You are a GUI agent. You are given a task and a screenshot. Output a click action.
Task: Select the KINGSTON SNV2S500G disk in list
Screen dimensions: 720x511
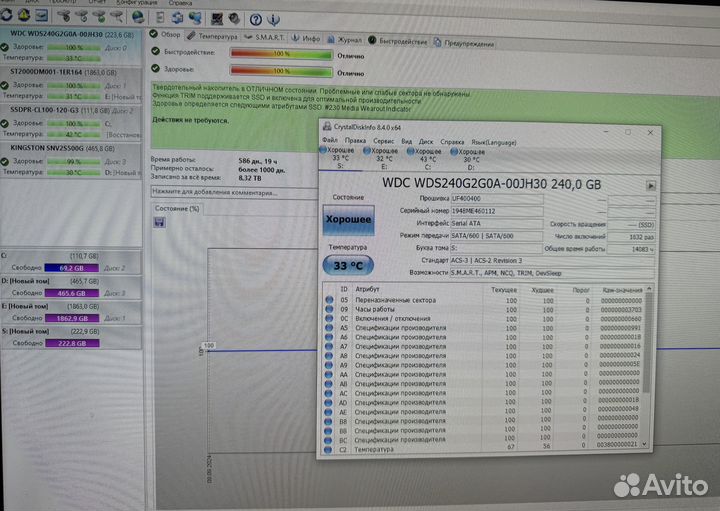71,160
